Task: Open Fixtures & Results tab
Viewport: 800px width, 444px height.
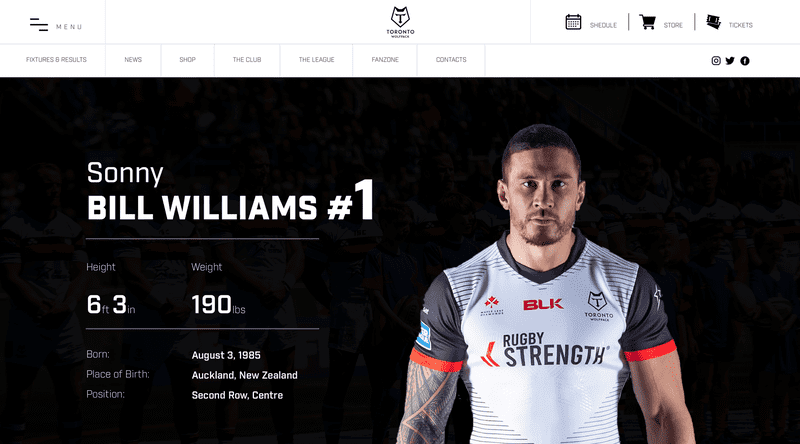Action: tap(56, 60)
